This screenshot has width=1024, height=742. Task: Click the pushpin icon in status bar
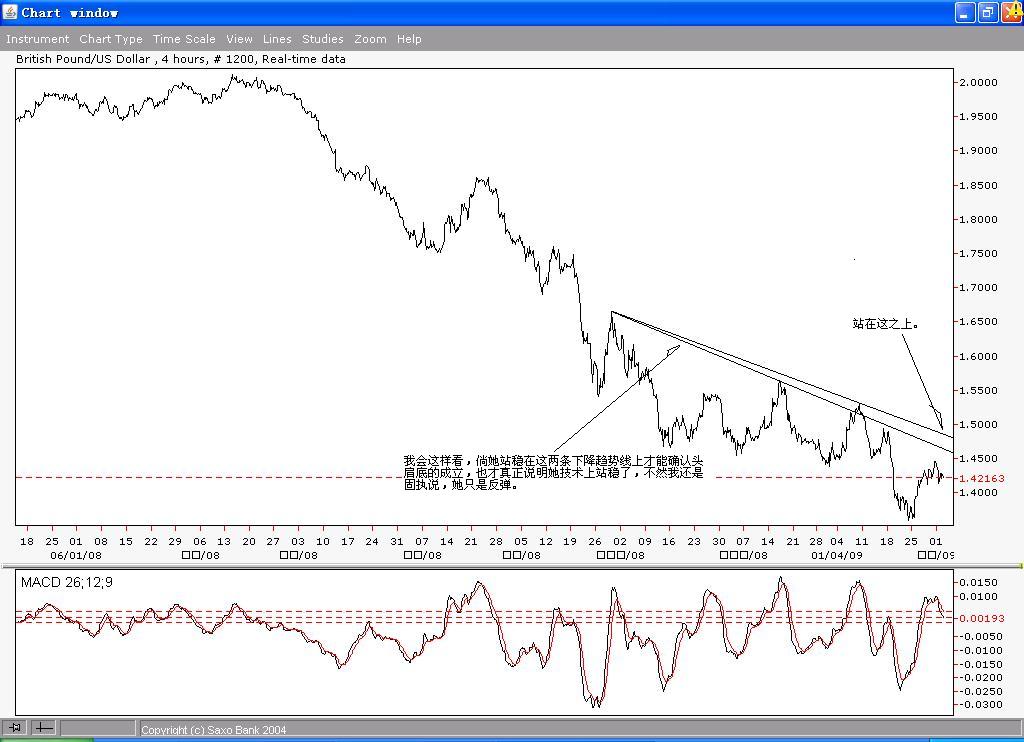(14, 727)
